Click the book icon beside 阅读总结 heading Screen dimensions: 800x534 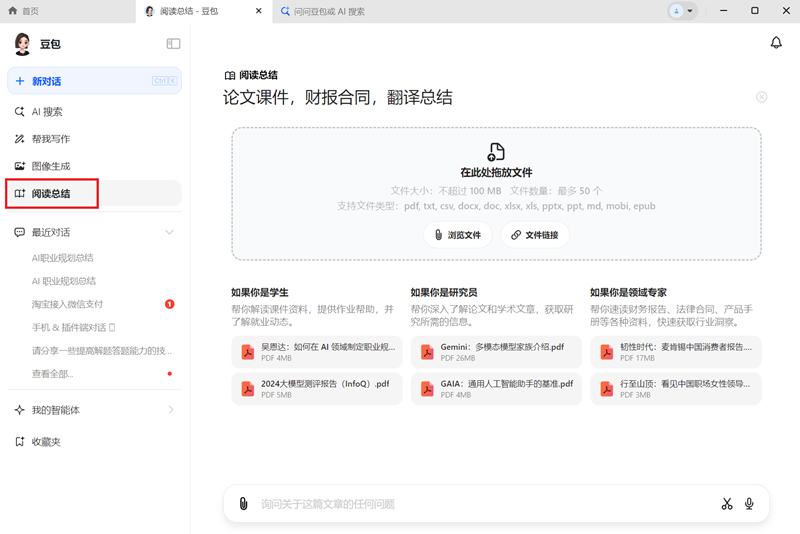tap(230, 75)
